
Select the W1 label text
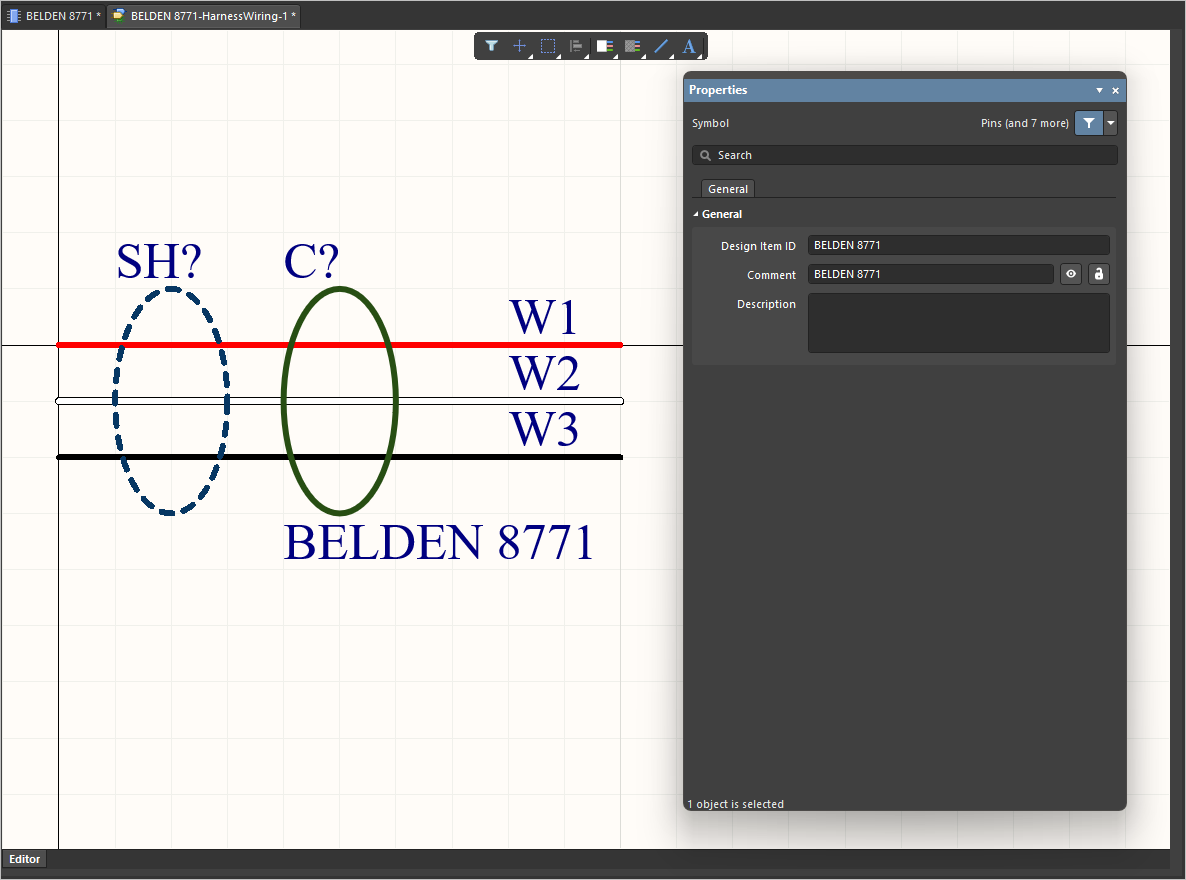click(544, 316)
